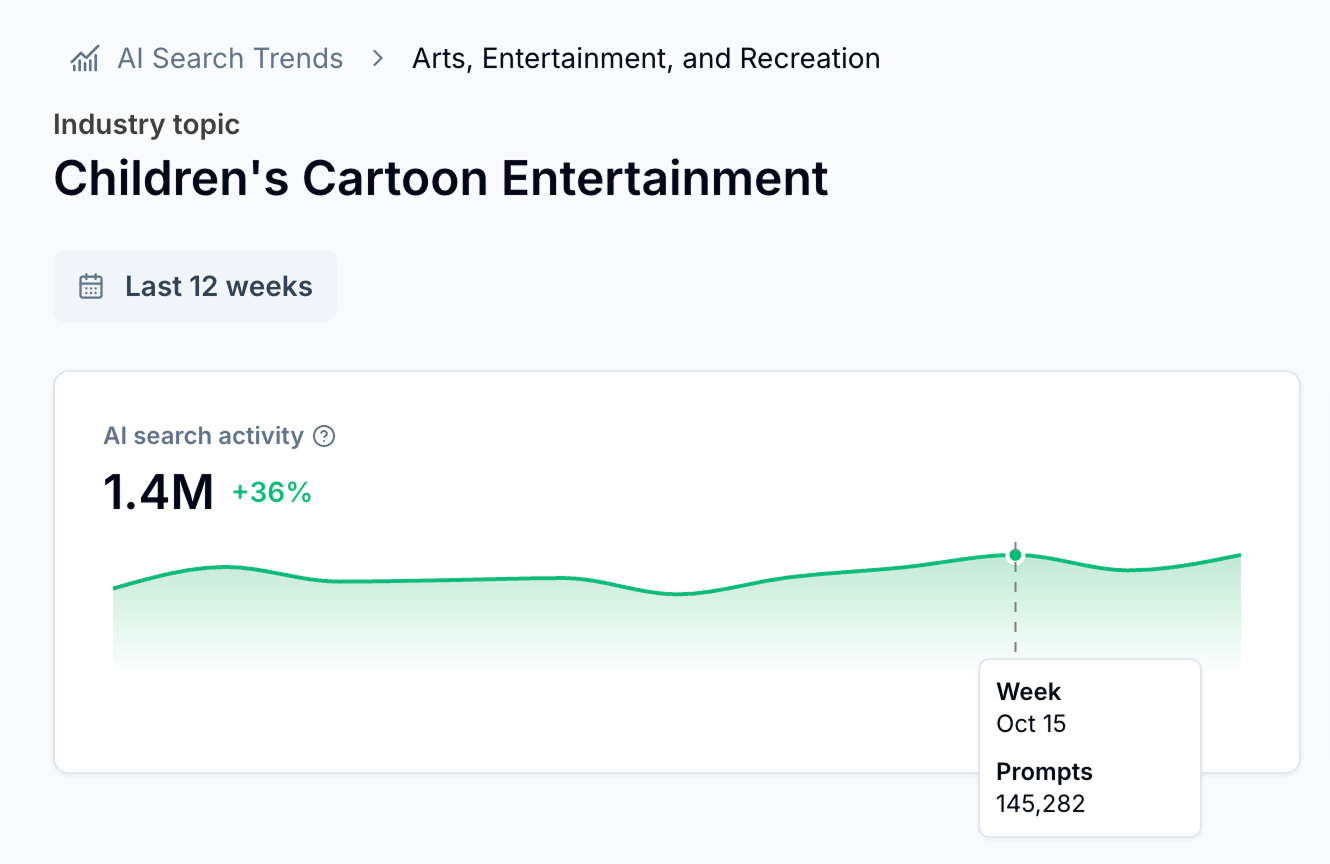Screen dimensions: 1330x864
Task: Click the left start of the trend line
Action: [x=115, y=588]
